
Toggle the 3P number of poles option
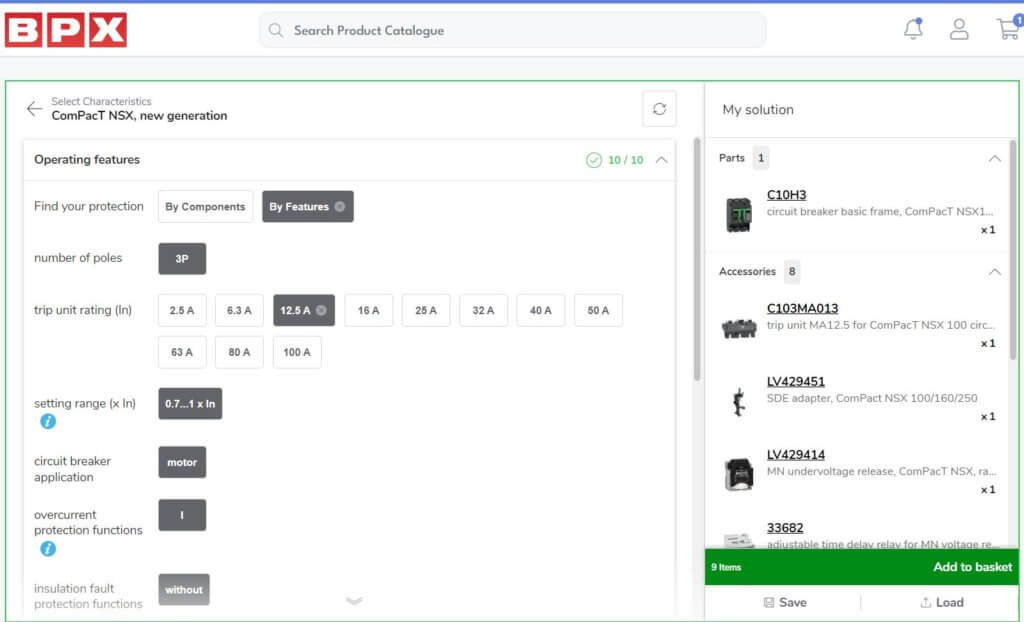click(181, 258)
